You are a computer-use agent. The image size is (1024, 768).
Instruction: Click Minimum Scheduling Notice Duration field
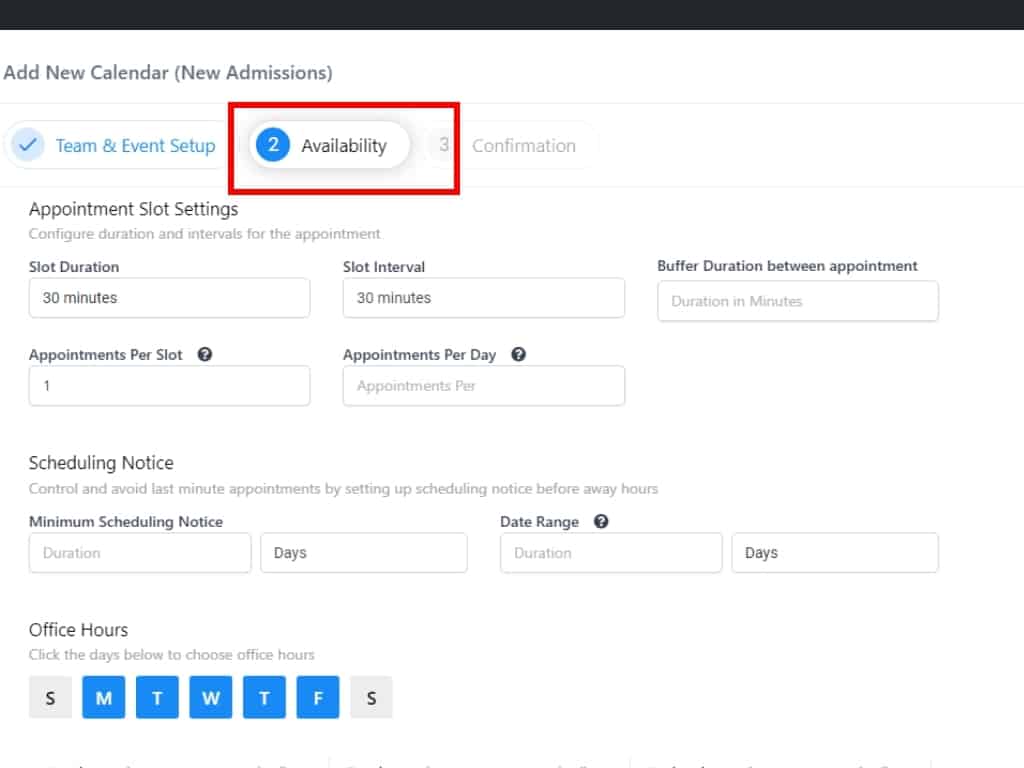coord(140,553)
